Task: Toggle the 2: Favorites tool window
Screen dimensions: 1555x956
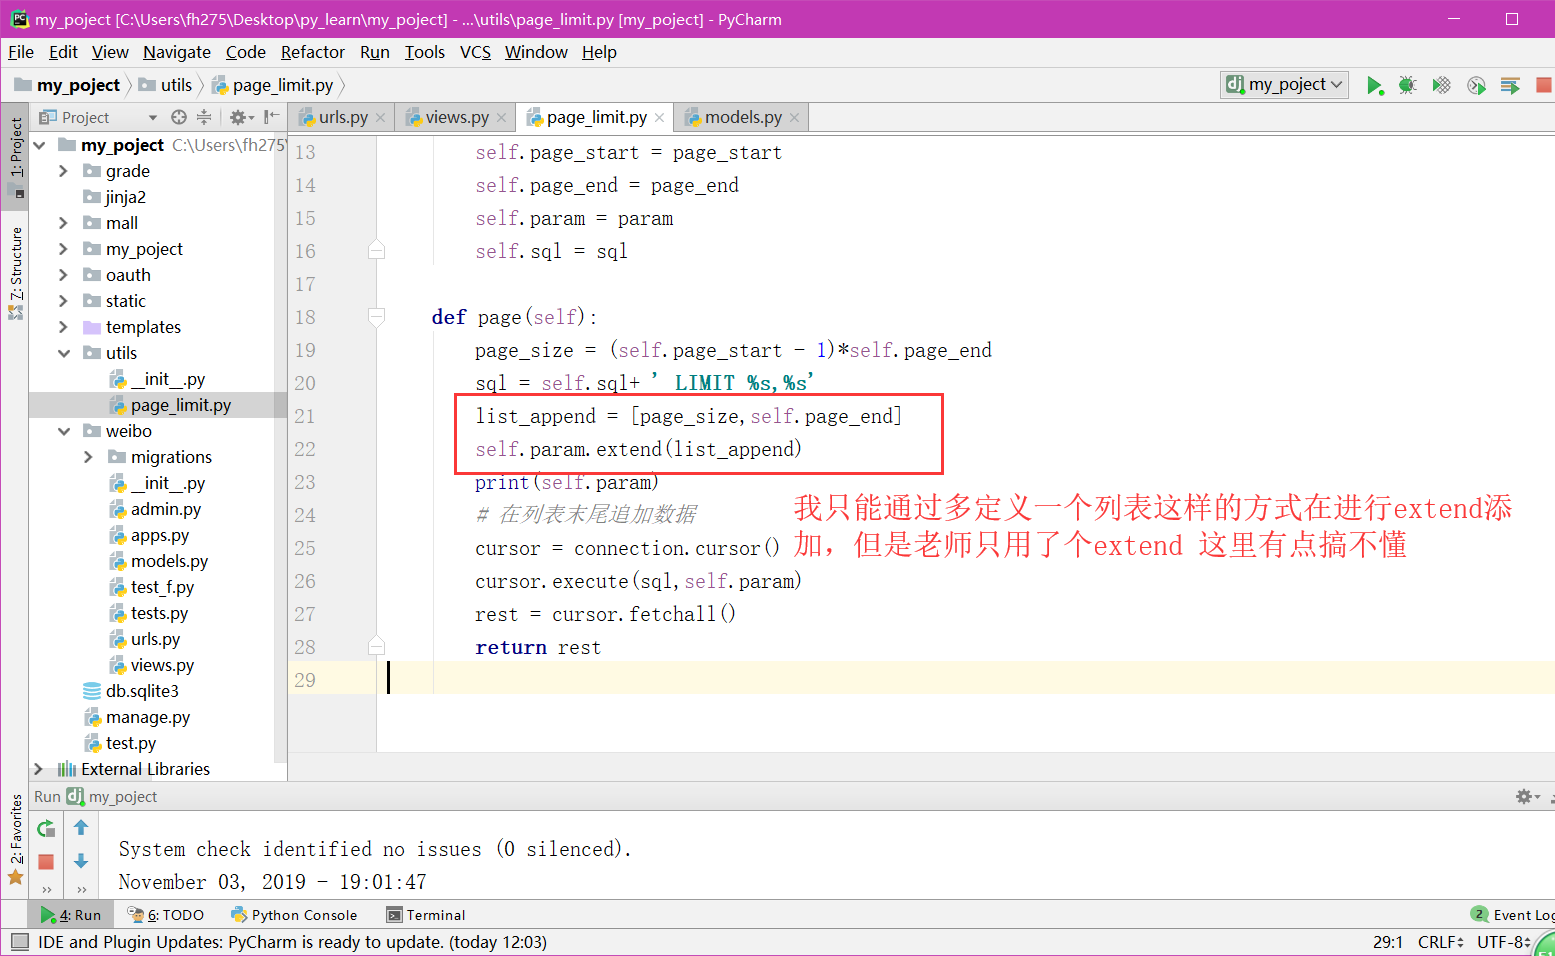Action: tap(16, 838)
